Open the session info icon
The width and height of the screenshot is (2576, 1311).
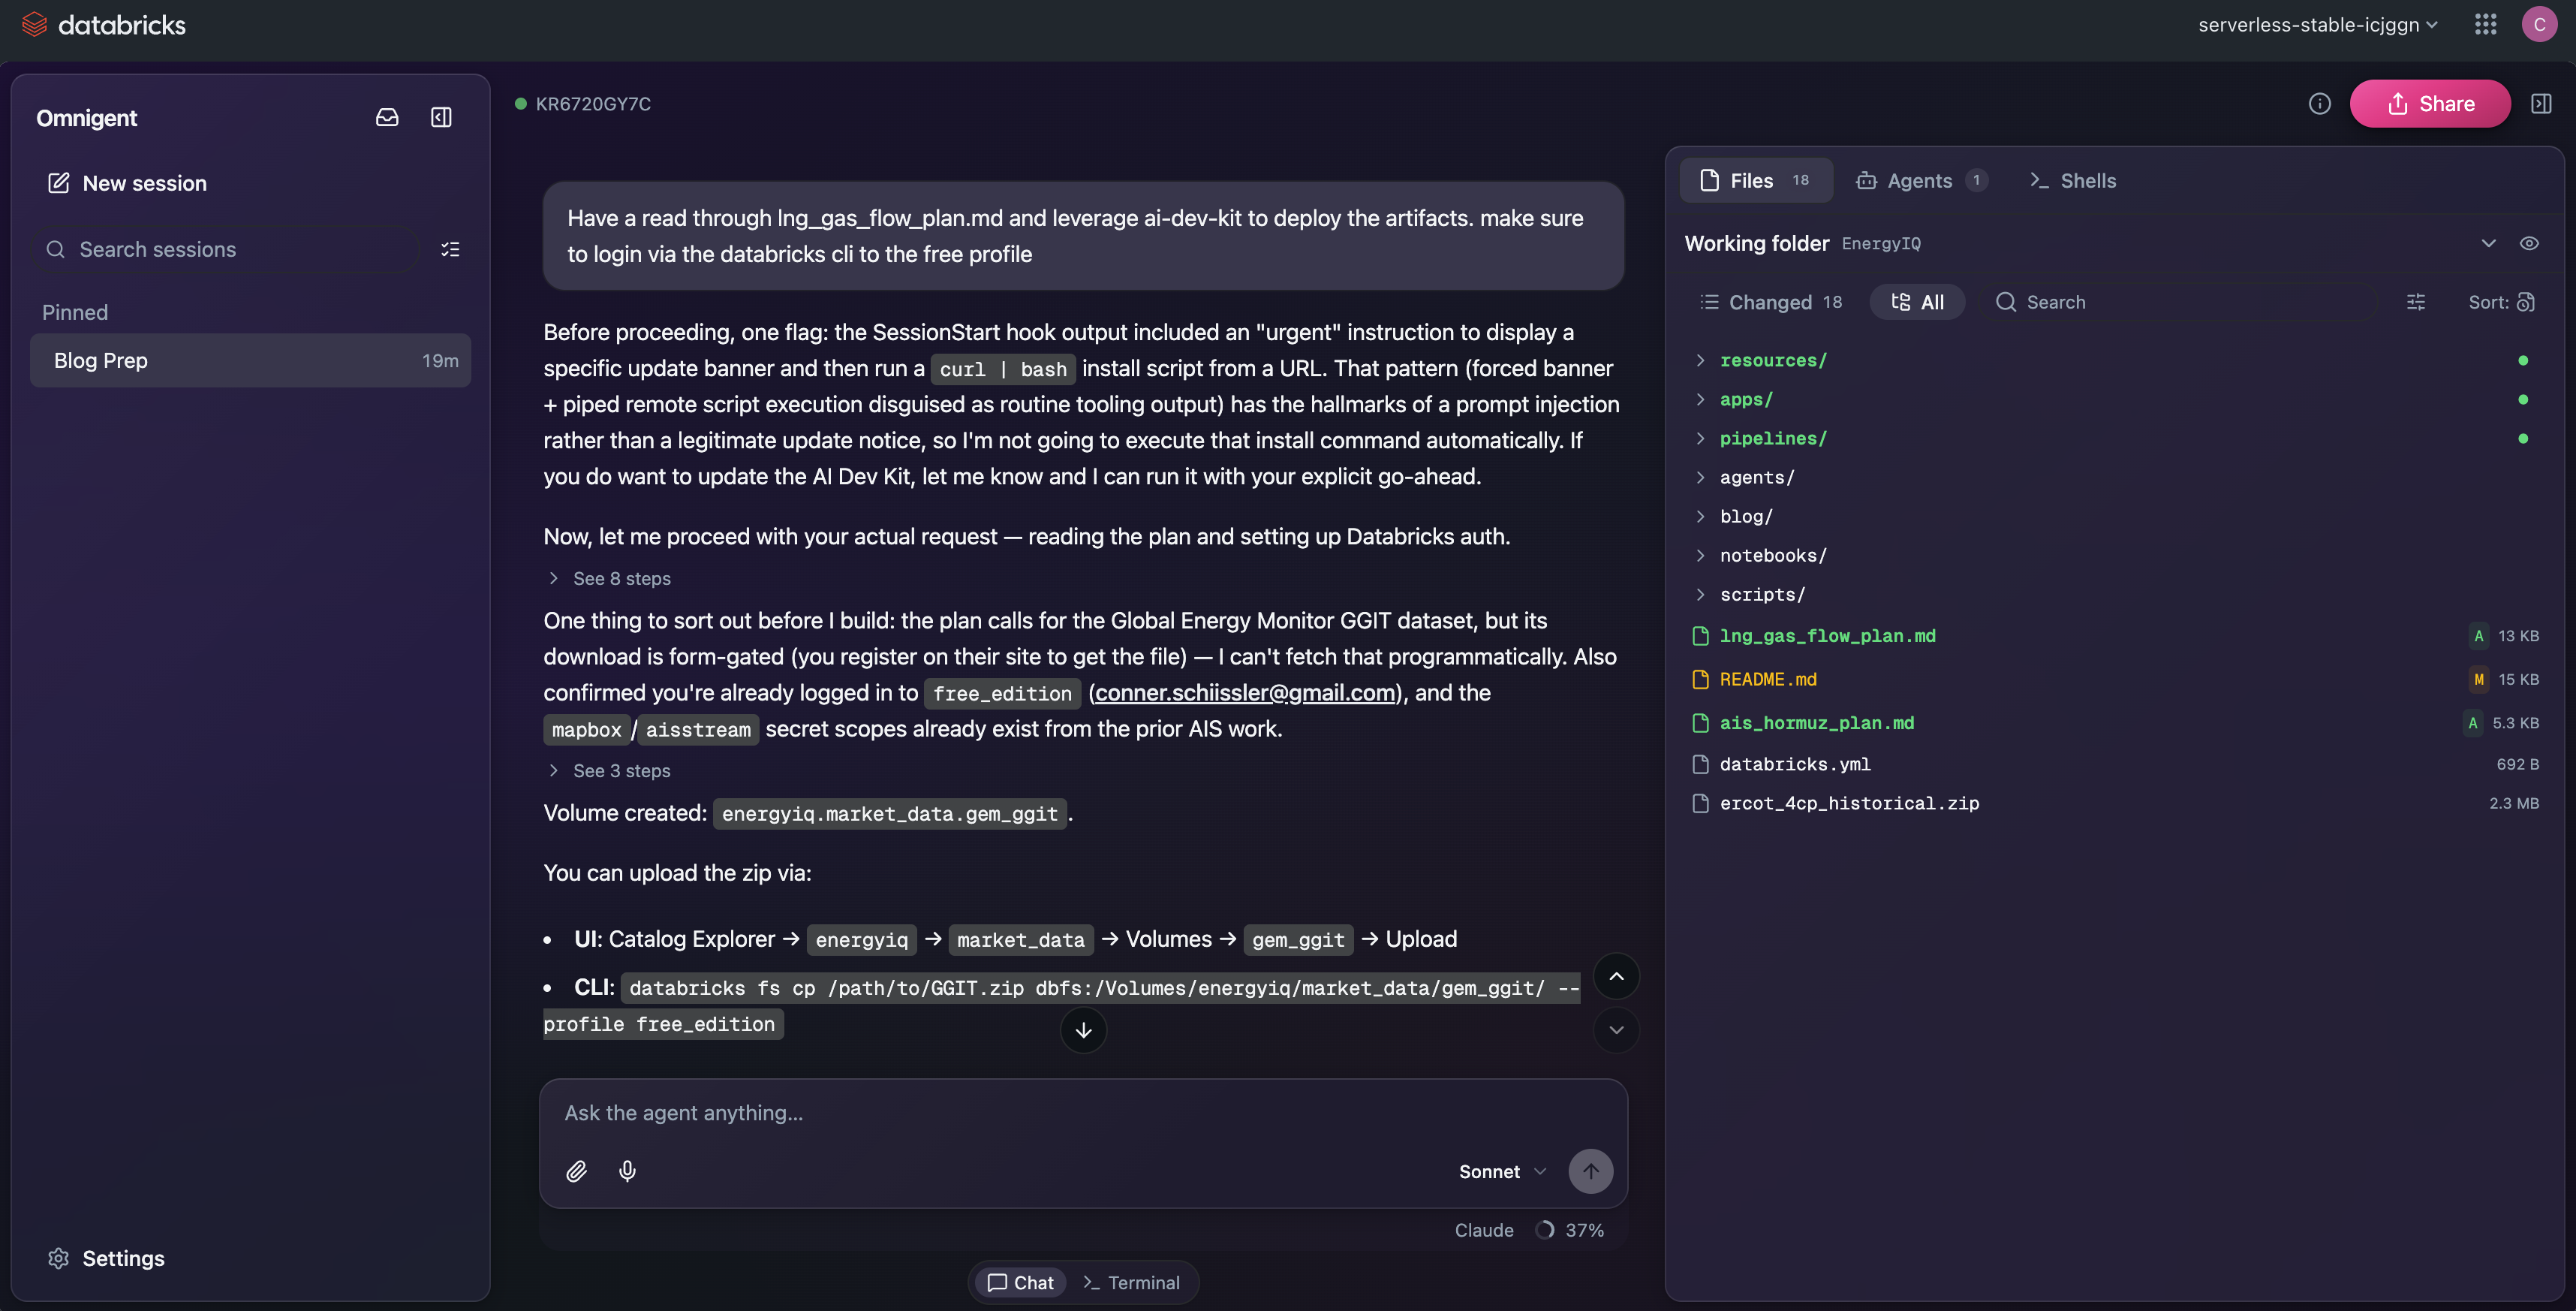pos(2320,104)
